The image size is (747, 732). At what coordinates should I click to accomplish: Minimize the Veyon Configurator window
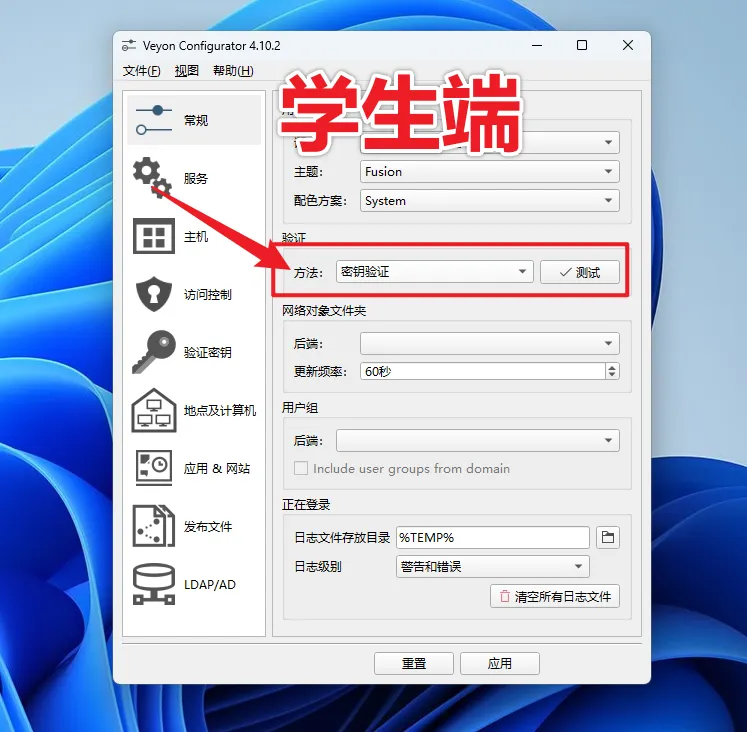(537, 45)
